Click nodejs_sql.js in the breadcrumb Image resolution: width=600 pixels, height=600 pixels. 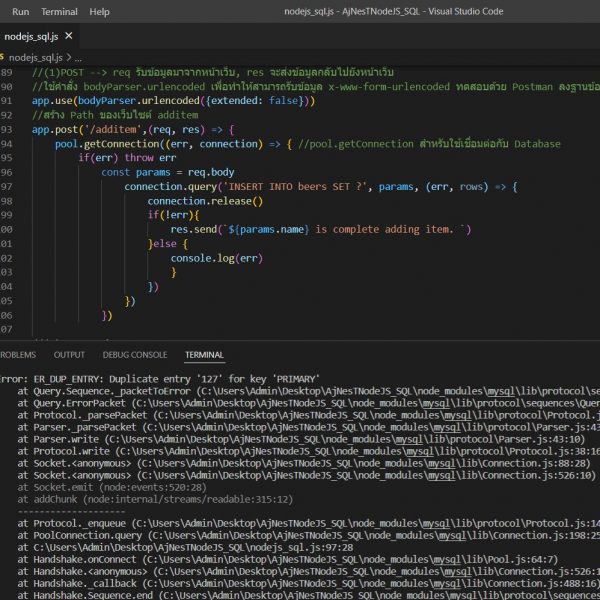click(36, 58)
